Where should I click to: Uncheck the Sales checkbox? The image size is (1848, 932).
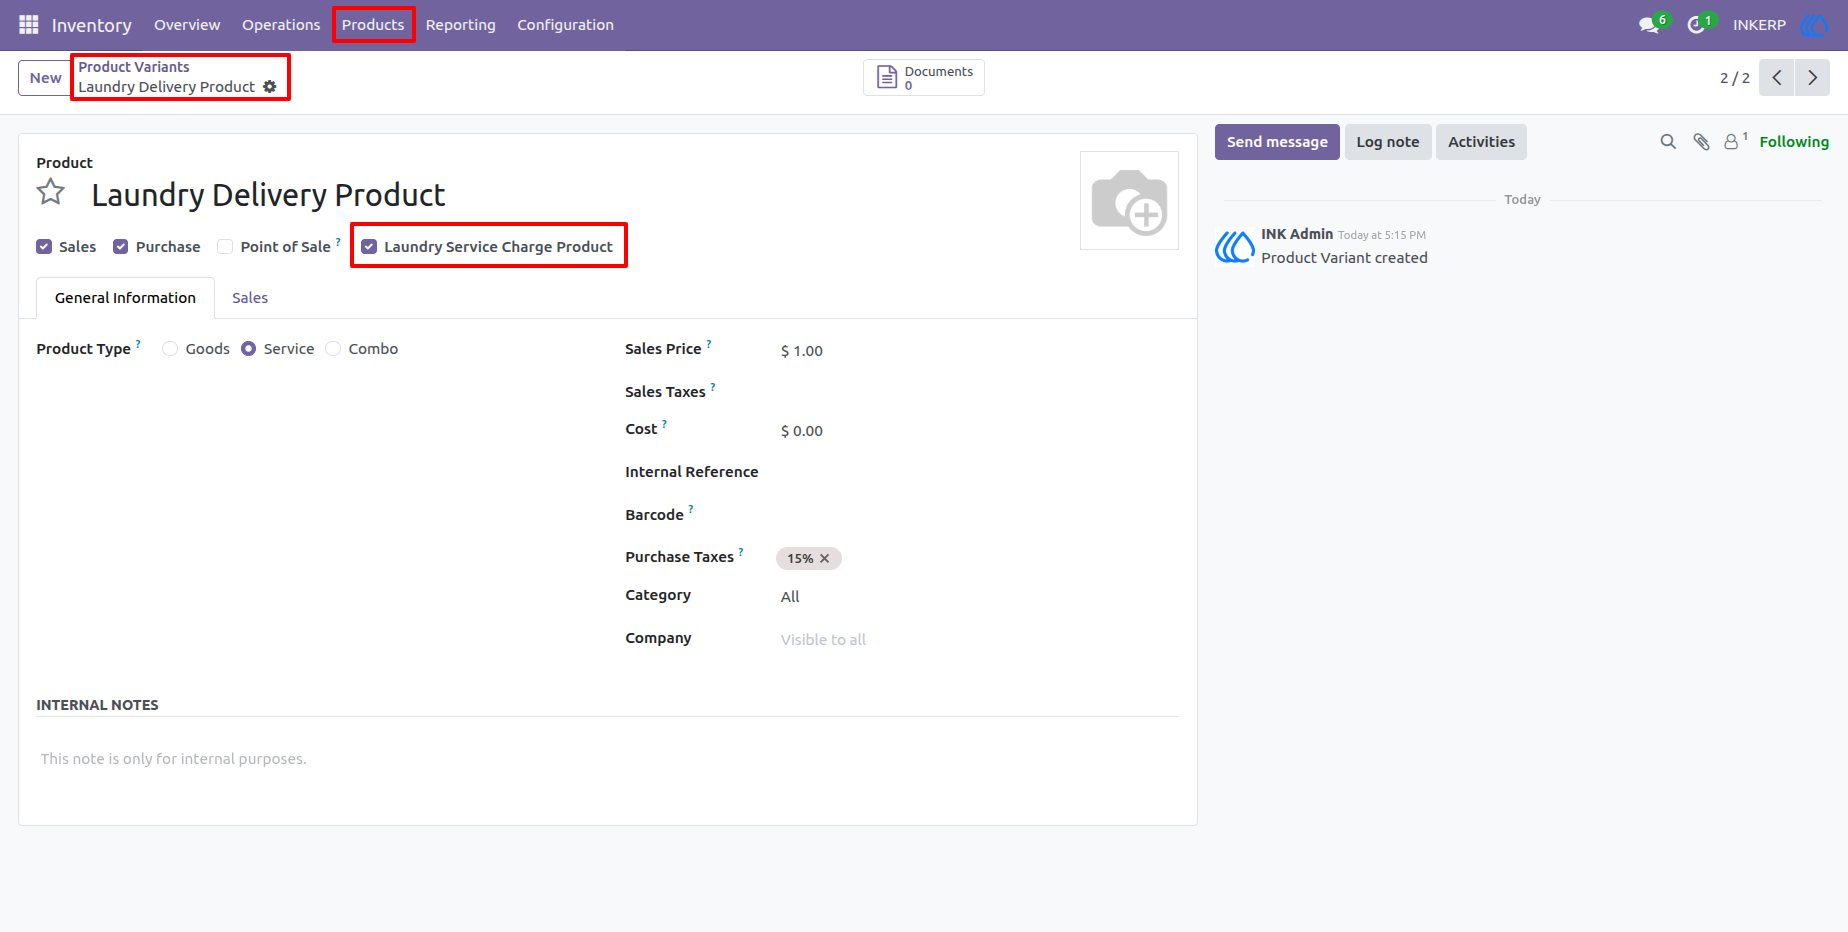(x=44, y=247)
